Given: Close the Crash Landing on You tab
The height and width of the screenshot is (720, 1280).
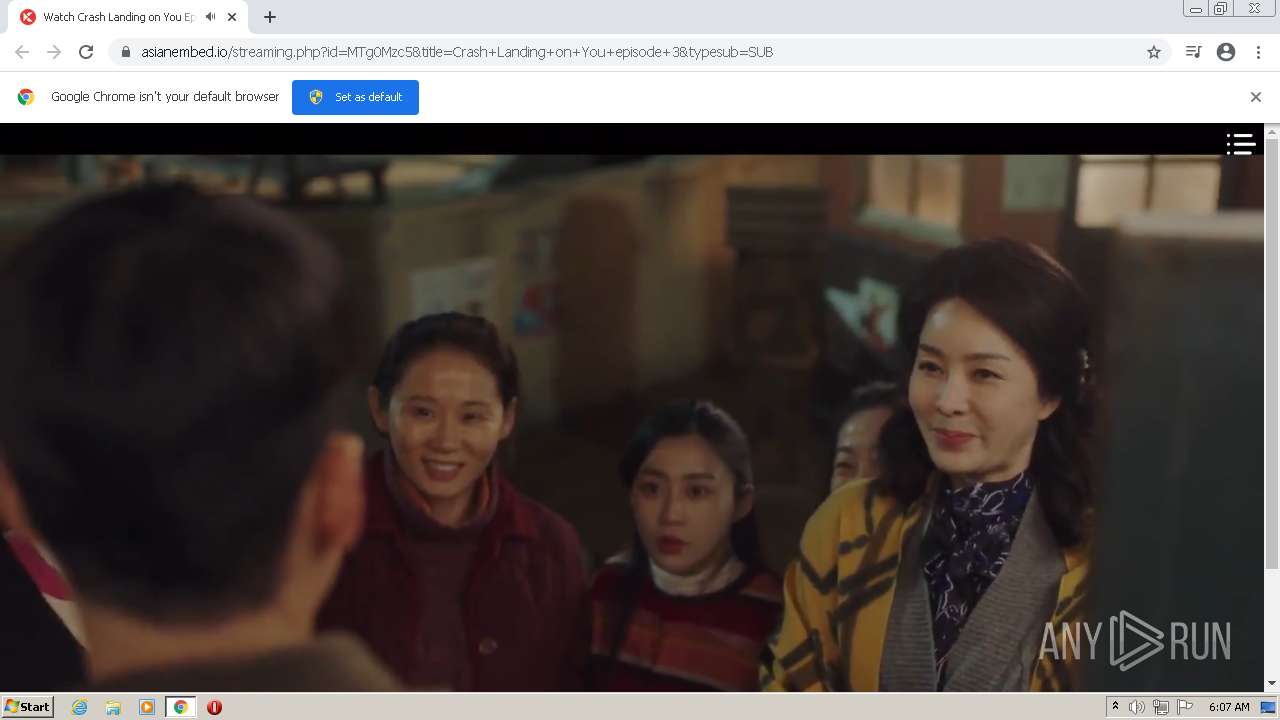Looking at the screenshot, I should tap(232, 17).
